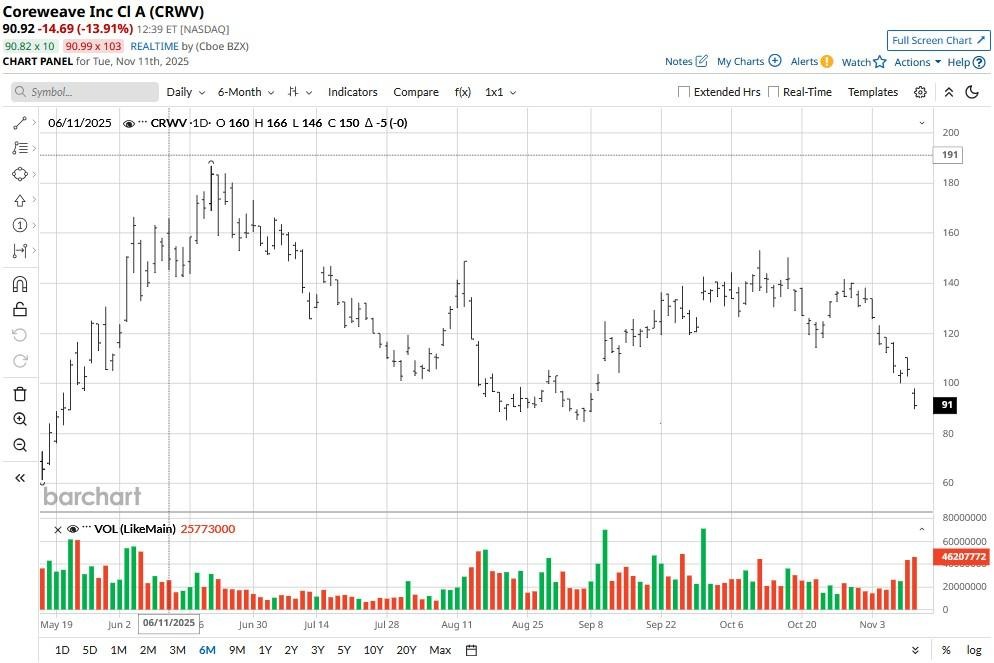Image resolution: width=994 pixels, height=663 pixels.
Task: Add to My Charts
Action: coord(749,61)
